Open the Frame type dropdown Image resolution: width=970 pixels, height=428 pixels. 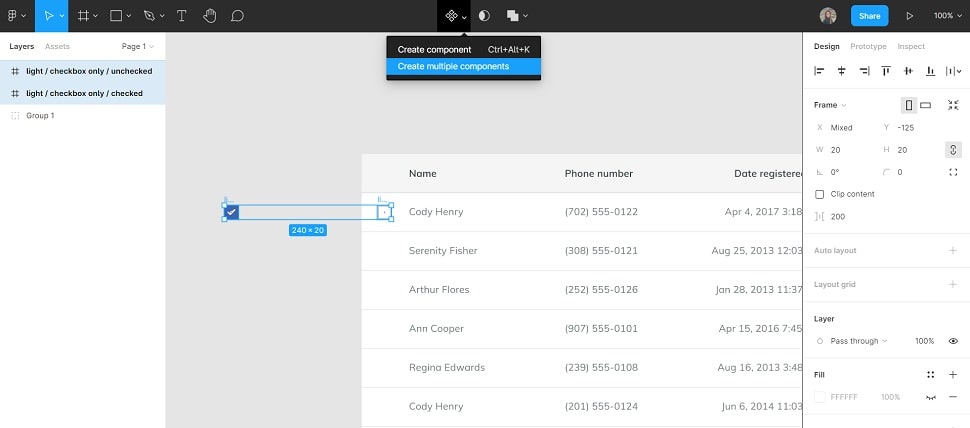click(830, 105)
